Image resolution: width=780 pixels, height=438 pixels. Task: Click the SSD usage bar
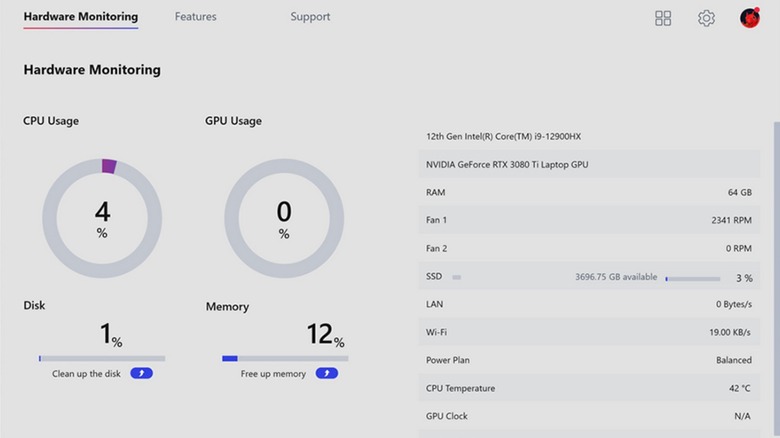tap(692, 278)
